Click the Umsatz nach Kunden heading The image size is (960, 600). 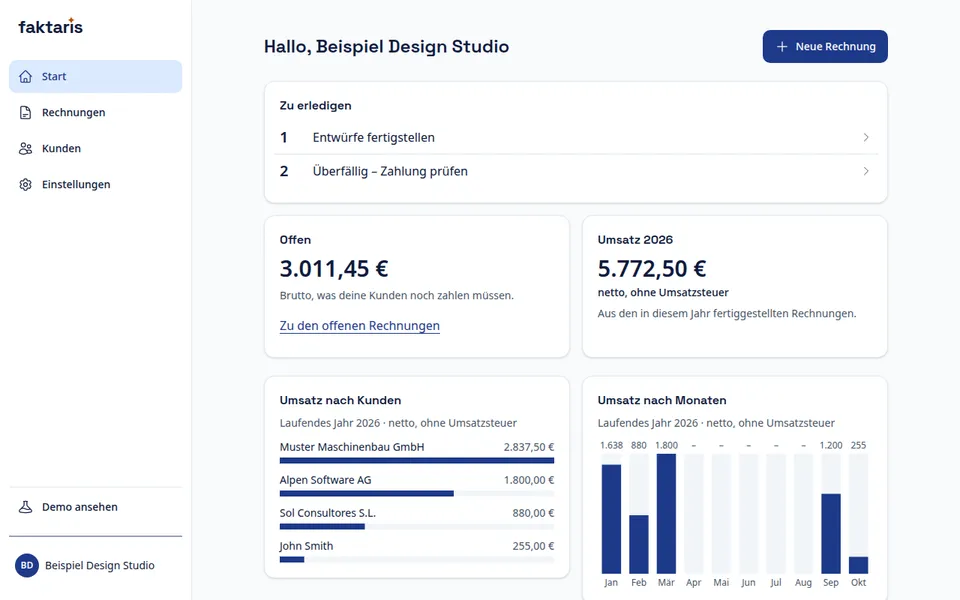coord(340,400)
